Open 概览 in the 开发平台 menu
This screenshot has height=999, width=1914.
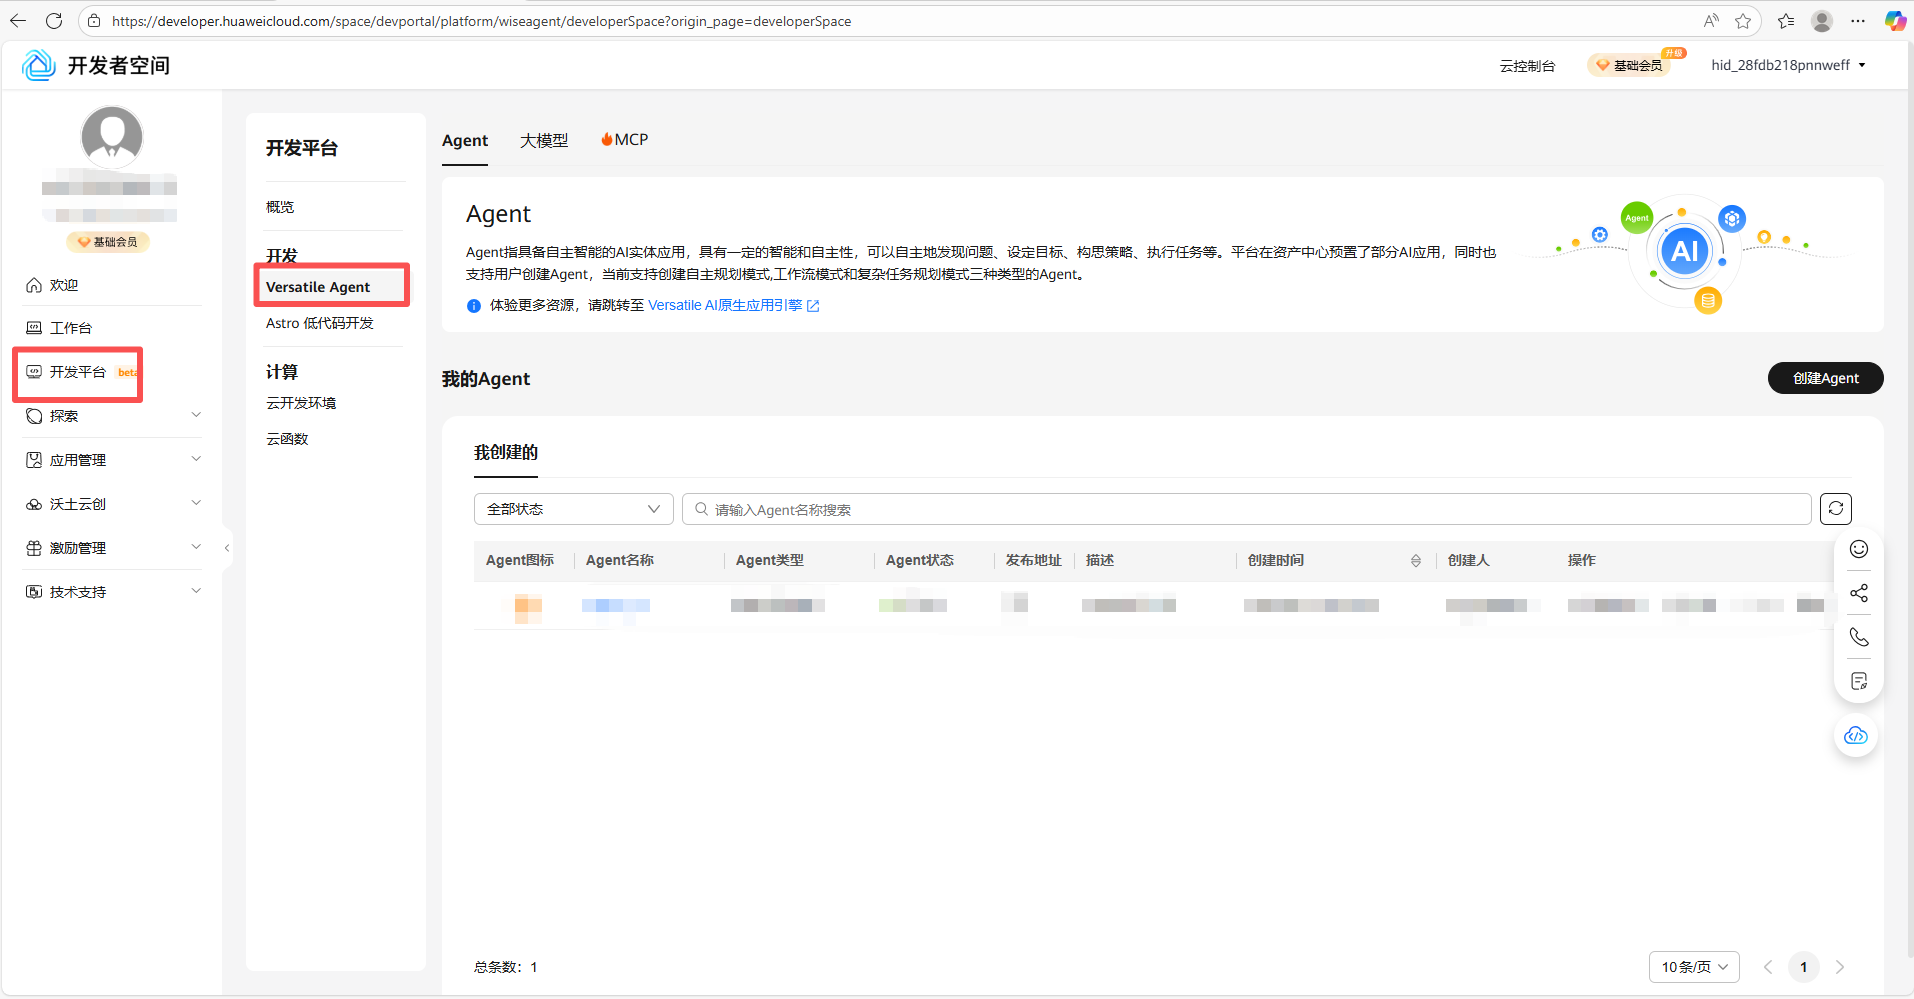tap(280, 207)
